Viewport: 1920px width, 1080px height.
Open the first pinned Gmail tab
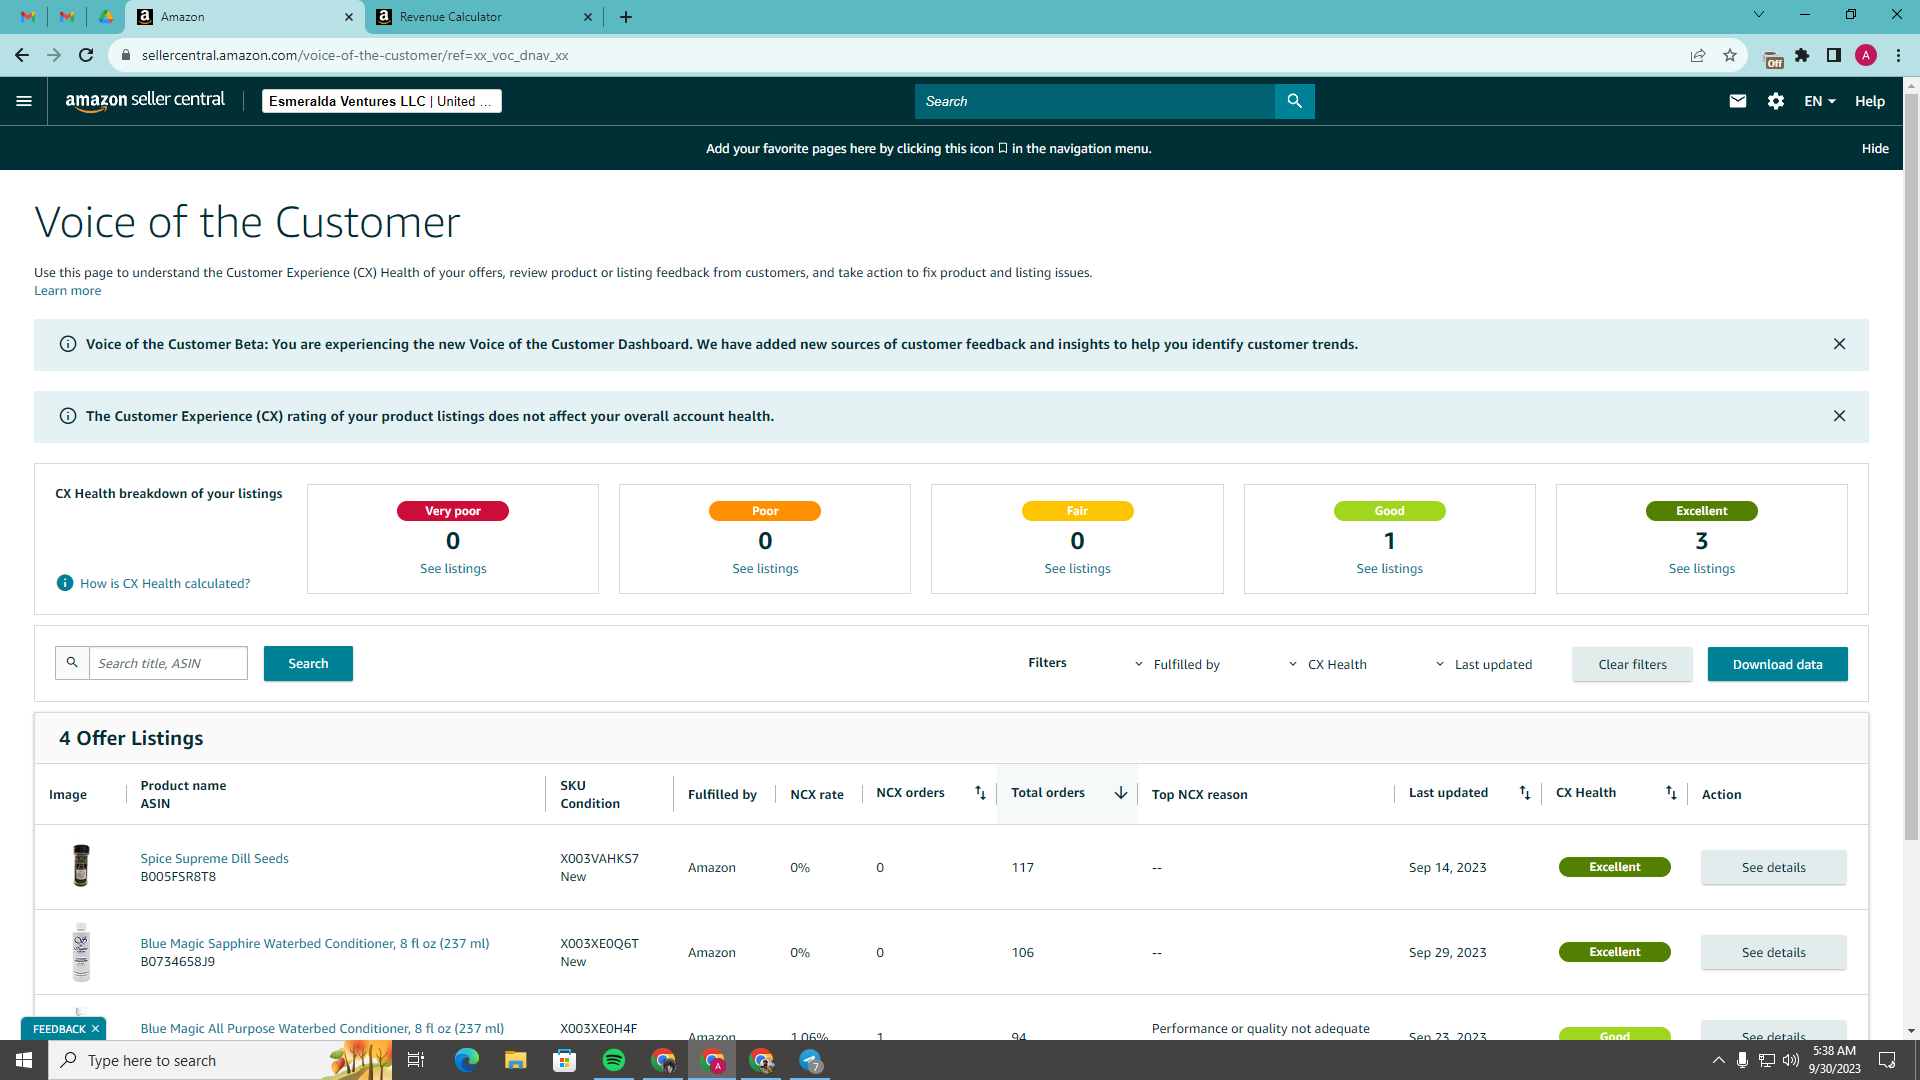point(28,17)
